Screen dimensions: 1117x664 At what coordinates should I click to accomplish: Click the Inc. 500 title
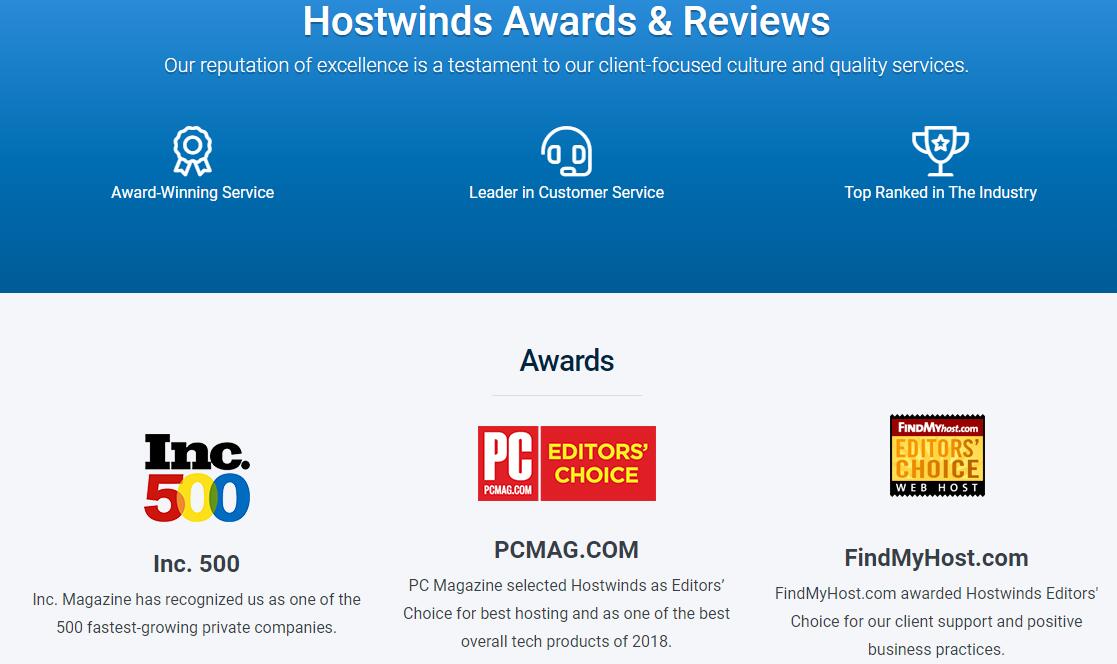pyautogui.click(x=197, y=564)
